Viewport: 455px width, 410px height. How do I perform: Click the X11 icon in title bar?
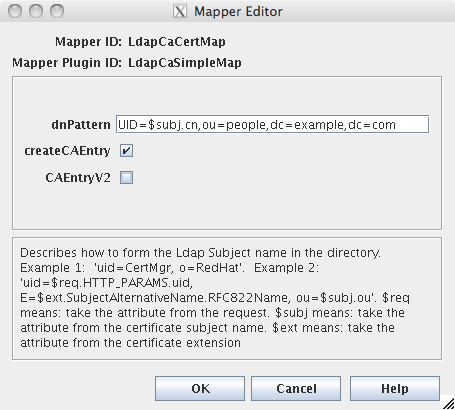pyautogui.click(x=180, y=11)
